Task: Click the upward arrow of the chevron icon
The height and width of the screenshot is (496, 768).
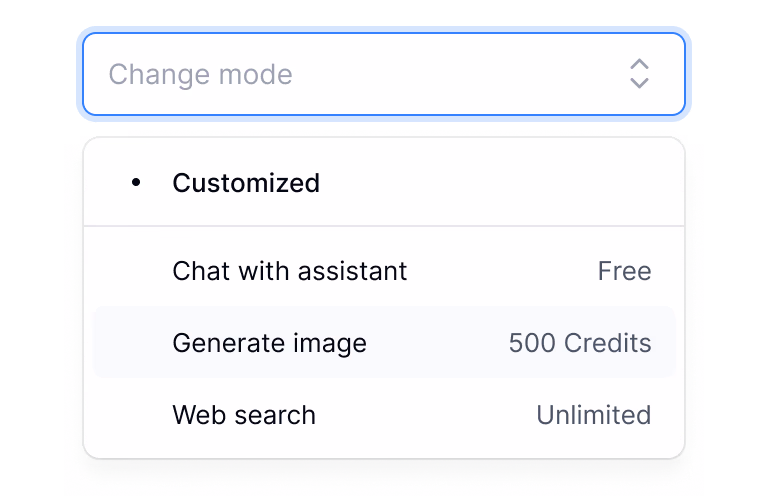Action: pos(639,65)
